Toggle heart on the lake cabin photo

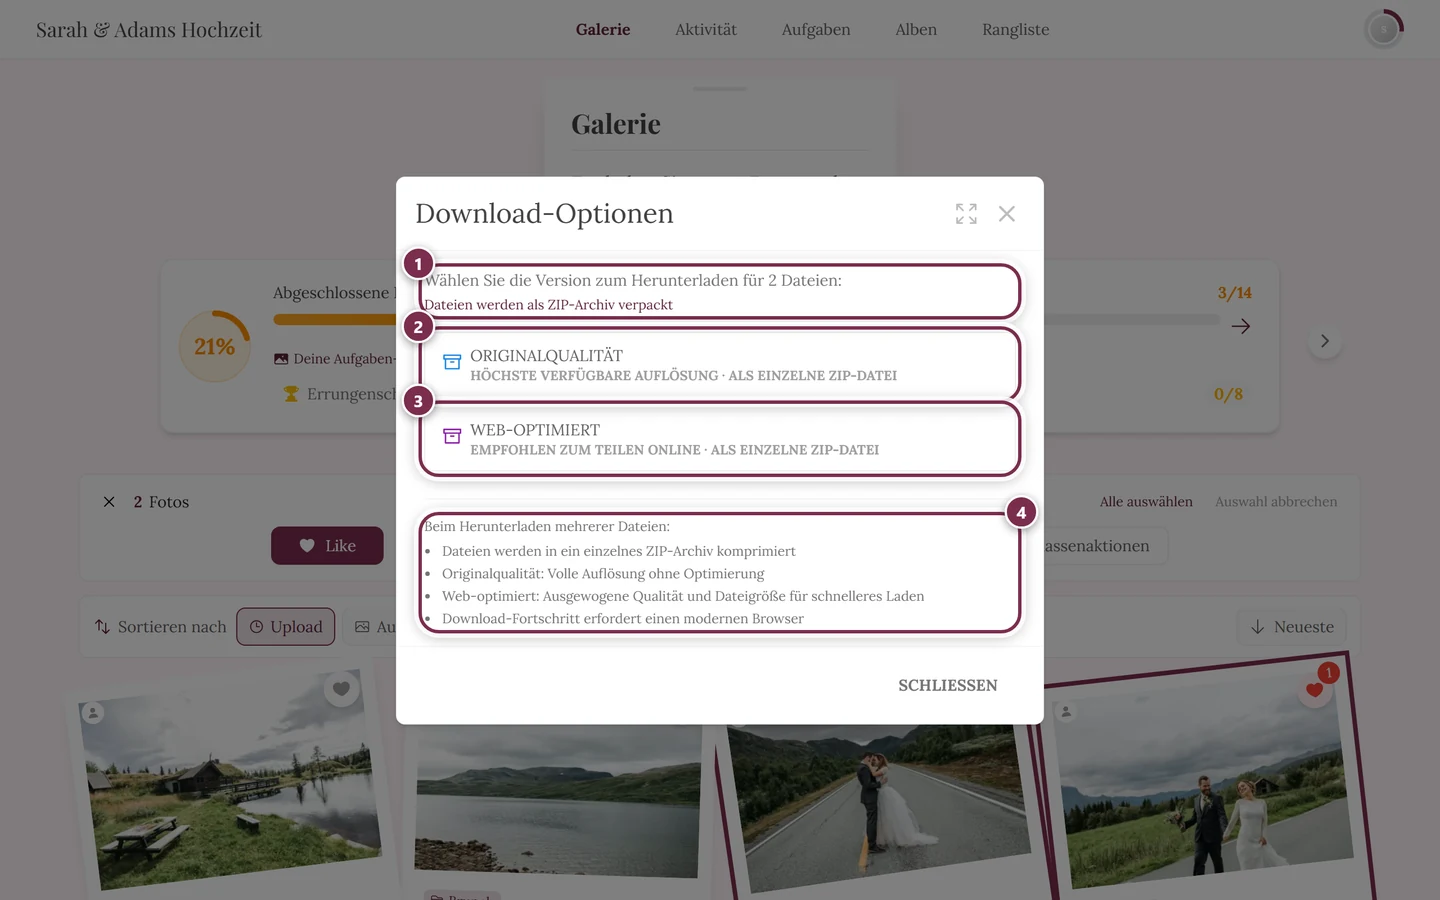(342, 688)
